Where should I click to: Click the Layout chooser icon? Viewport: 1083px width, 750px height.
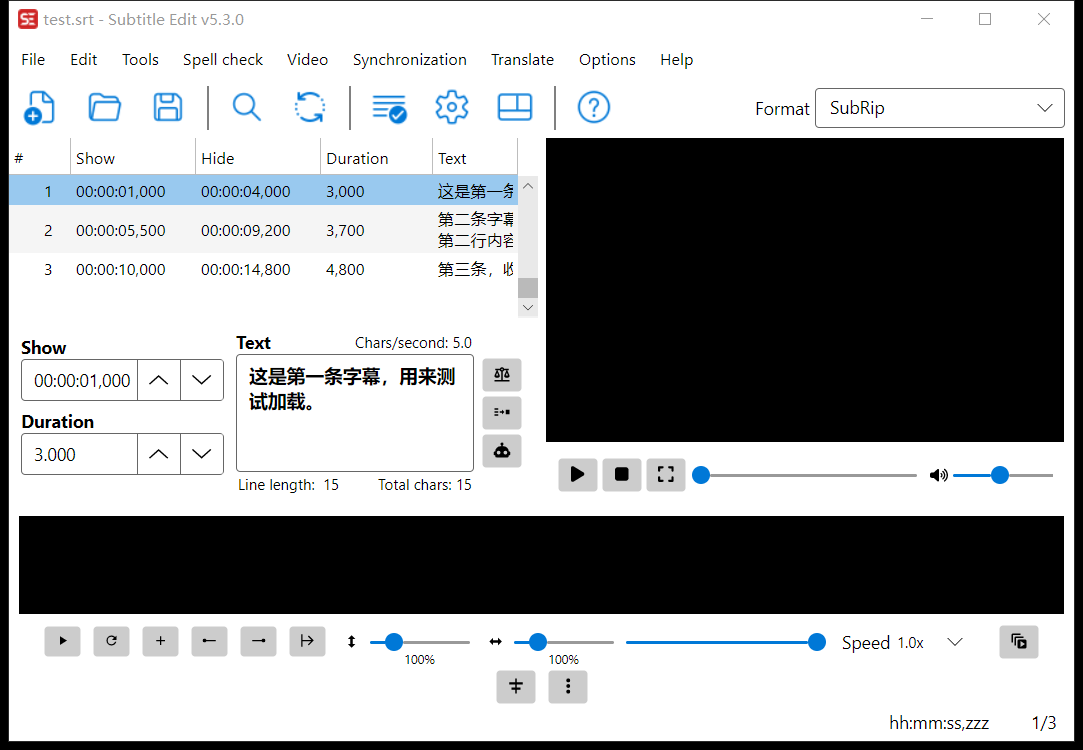point(515,108)
